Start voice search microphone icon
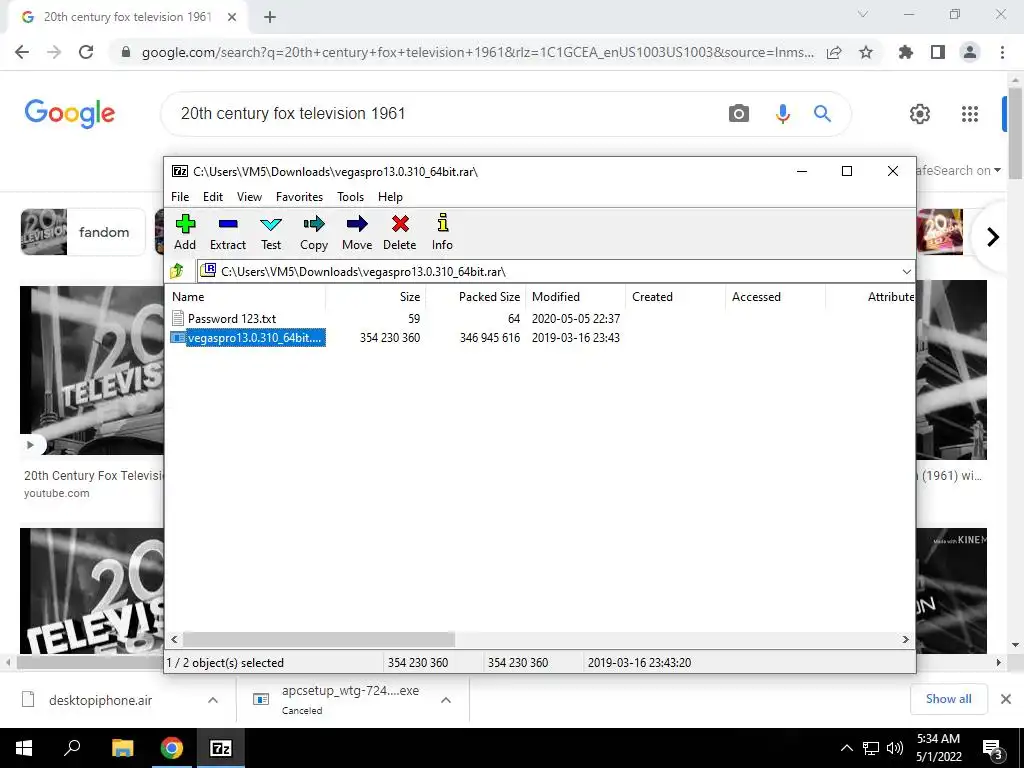1024x768 pixels. (782, 114)
